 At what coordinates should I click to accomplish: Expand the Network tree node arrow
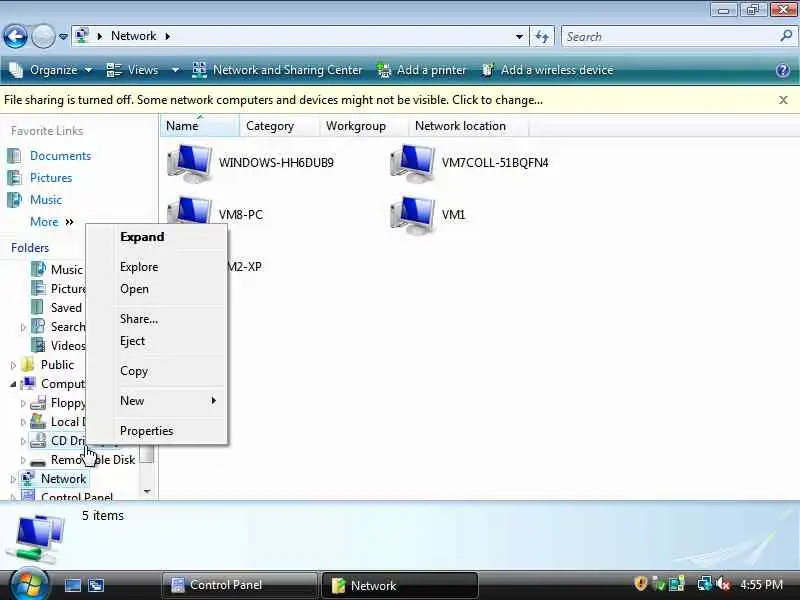coord(13,479)
